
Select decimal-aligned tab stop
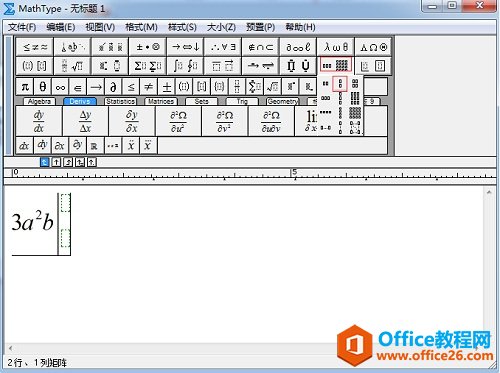(x=92, y=162)
